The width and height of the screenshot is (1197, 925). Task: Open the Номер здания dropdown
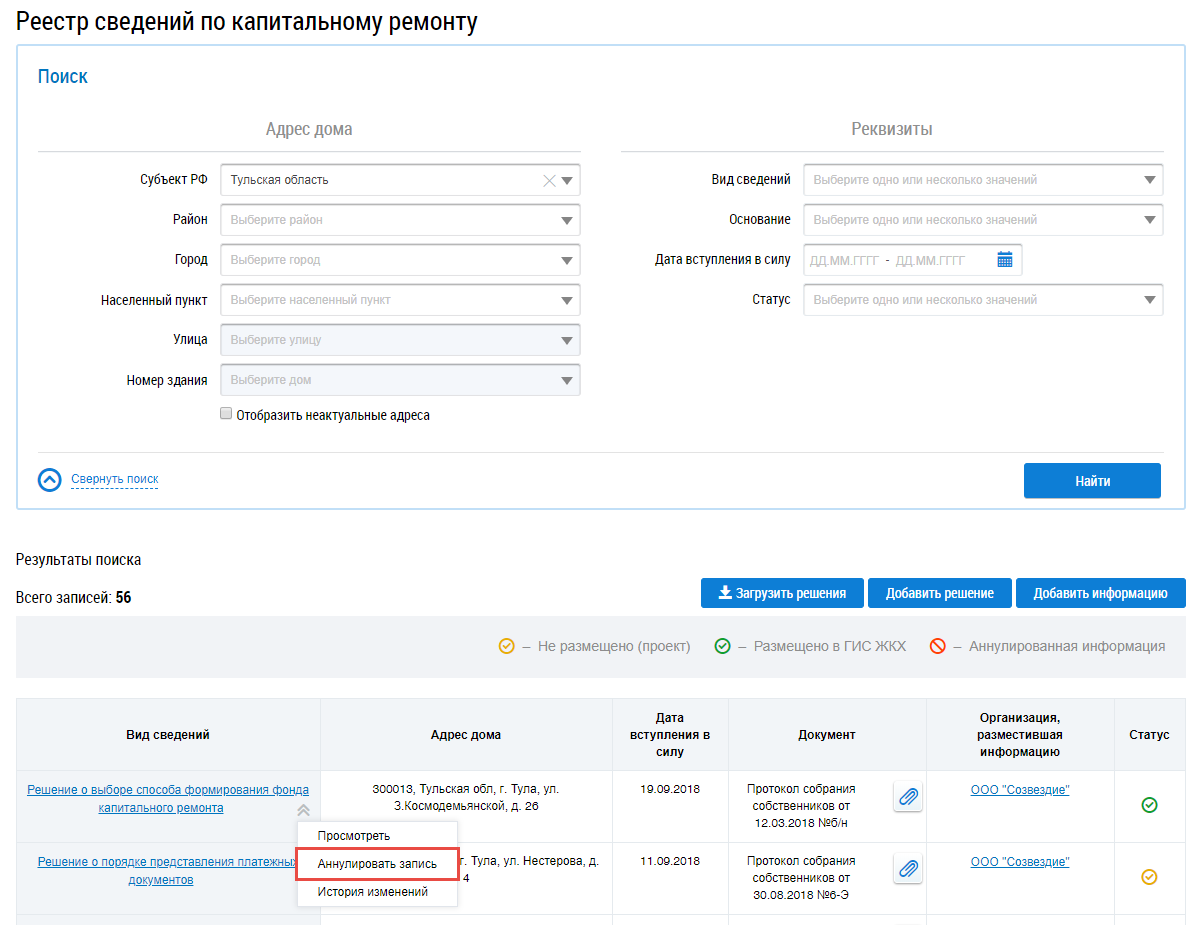coord(400,380)
